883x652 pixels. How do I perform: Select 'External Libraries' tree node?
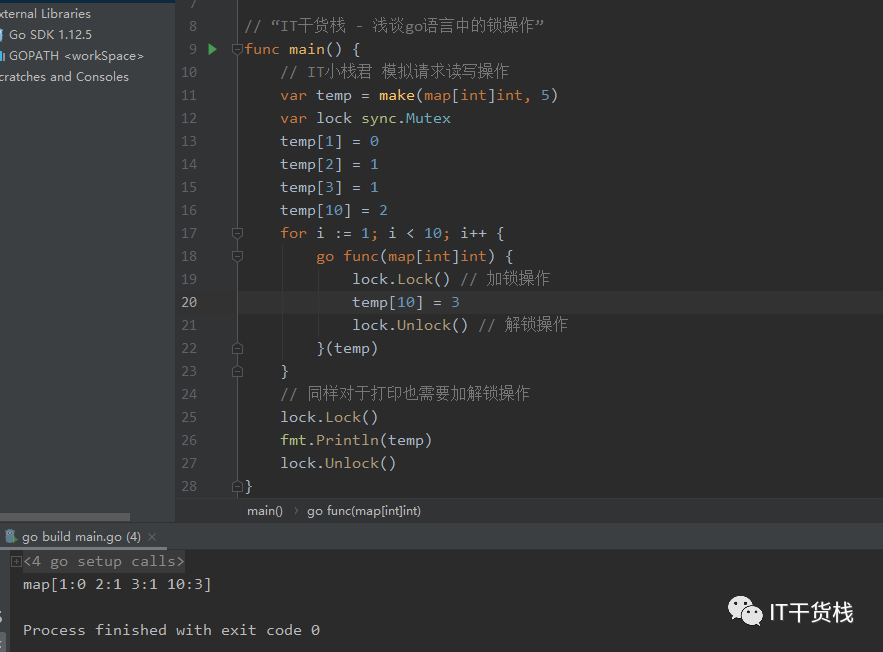coord(46,14)
